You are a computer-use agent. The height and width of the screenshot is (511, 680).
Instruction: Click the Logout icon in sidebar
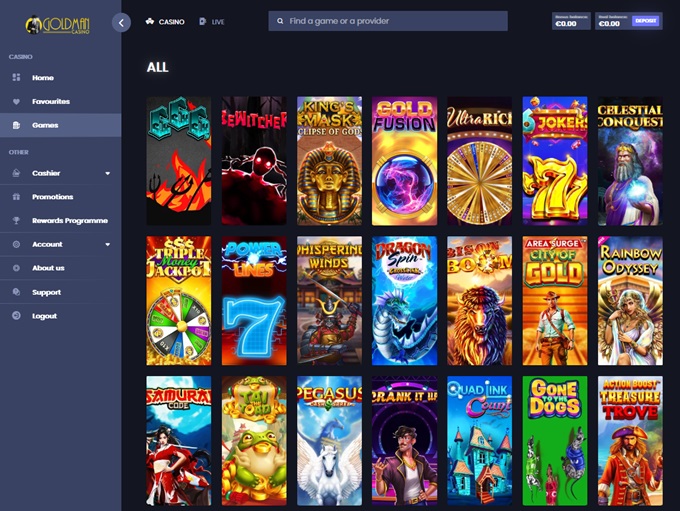pyautogui.click(x=16, y=316)
